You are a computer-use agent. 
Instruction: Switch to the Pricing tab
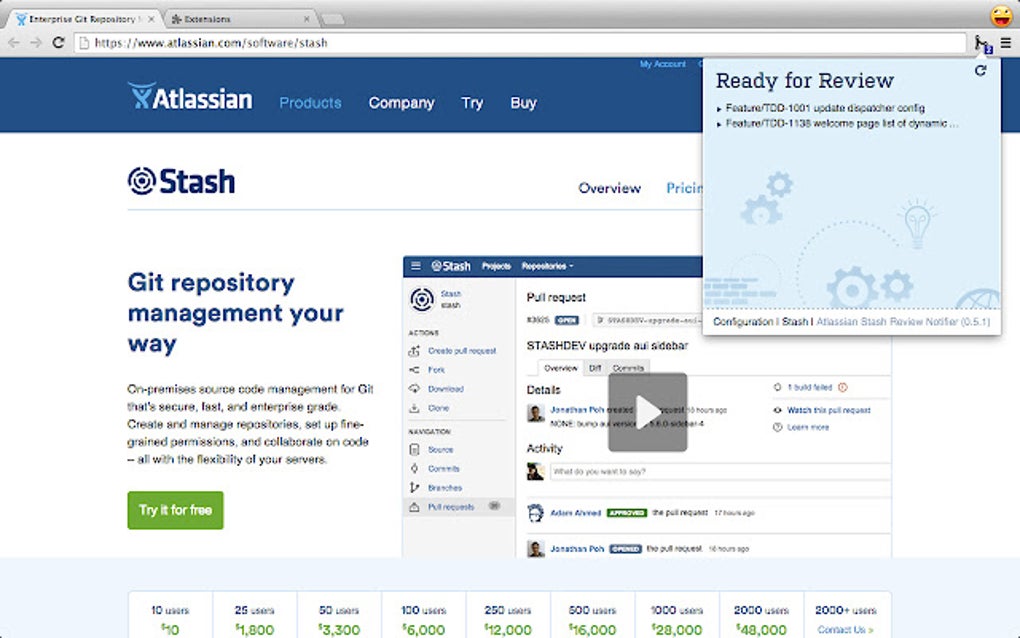pyautogui.click(x=684, y=188)
